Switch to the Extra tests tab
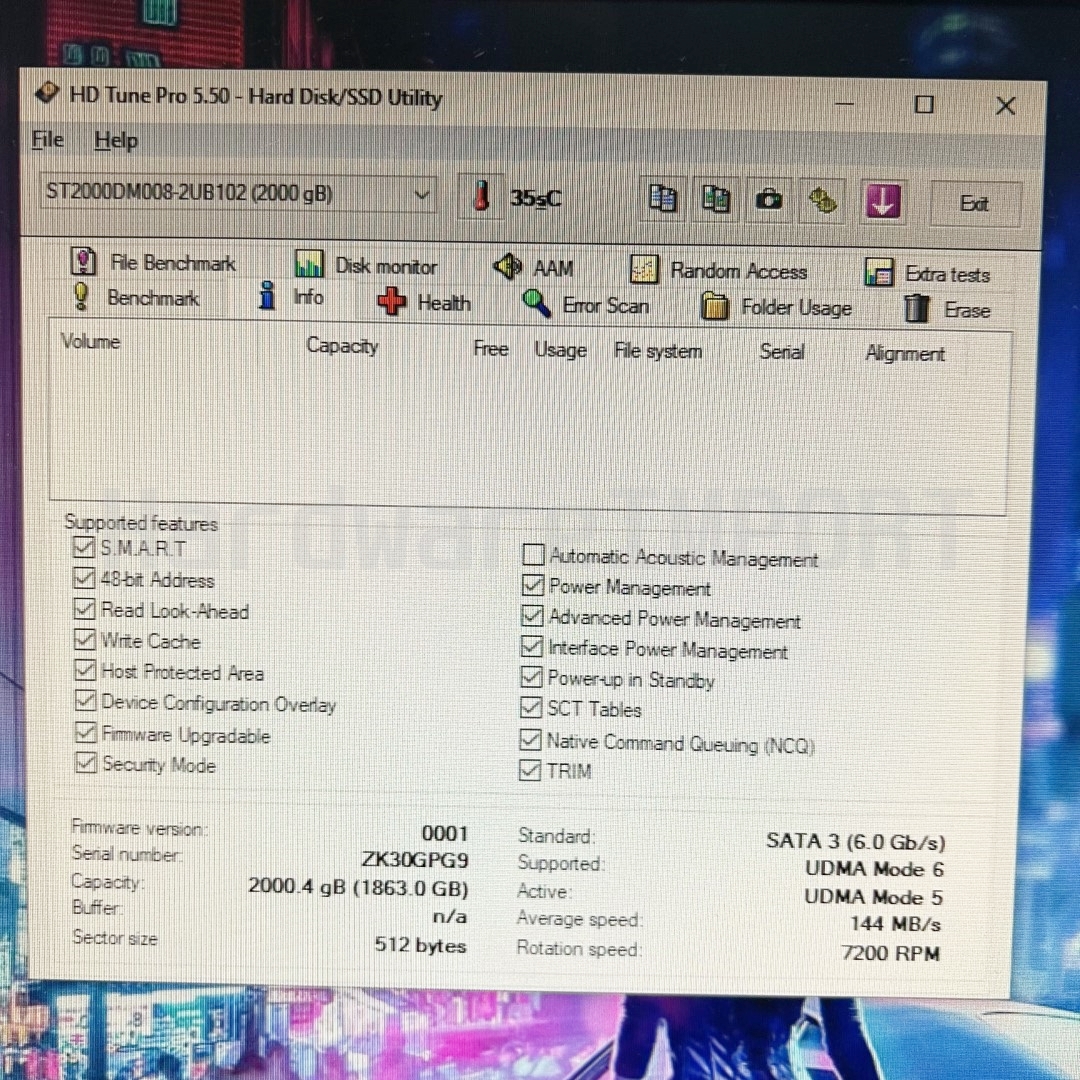The image size is (1080, 1080). tap(928, 273)
